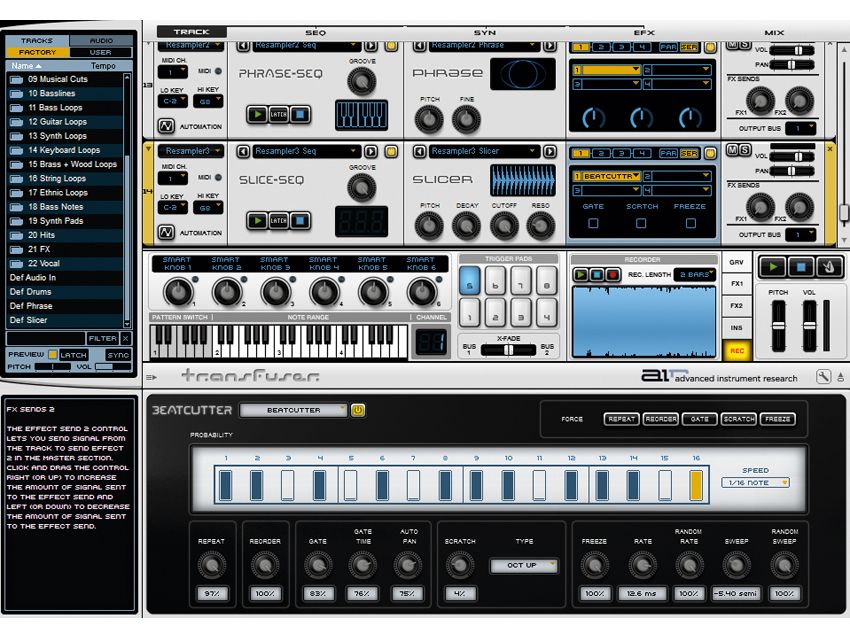This screenshot has height=638, width=850.
Task: Open the Speed 1/16 Note dropdown
Action: tap(755, 482)
